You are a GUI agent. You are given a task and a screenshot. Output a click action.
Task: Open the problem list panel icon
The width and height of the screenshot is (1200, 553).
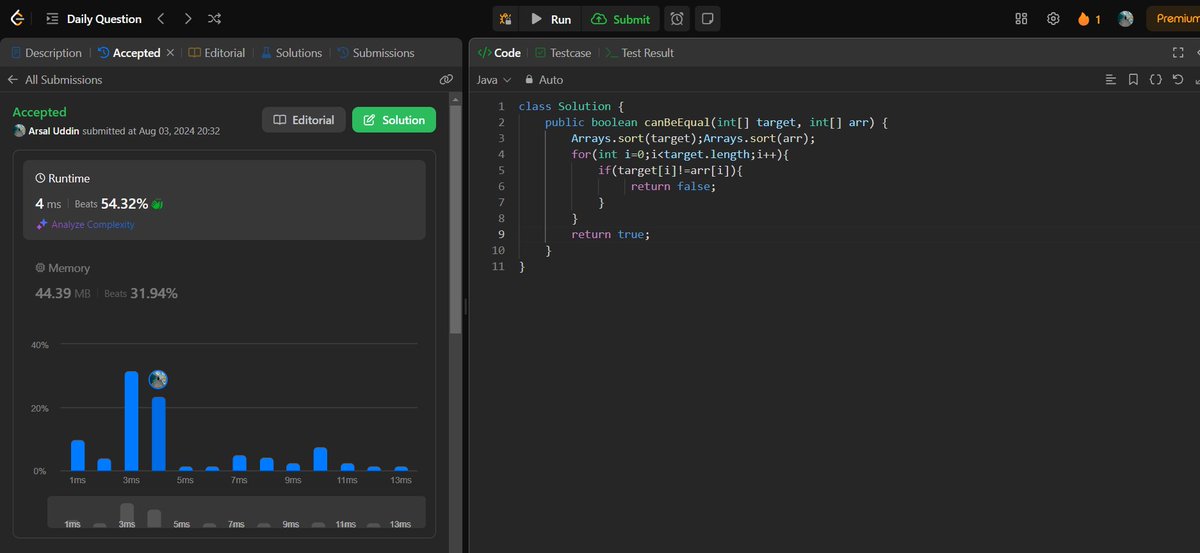pos(53,19)
